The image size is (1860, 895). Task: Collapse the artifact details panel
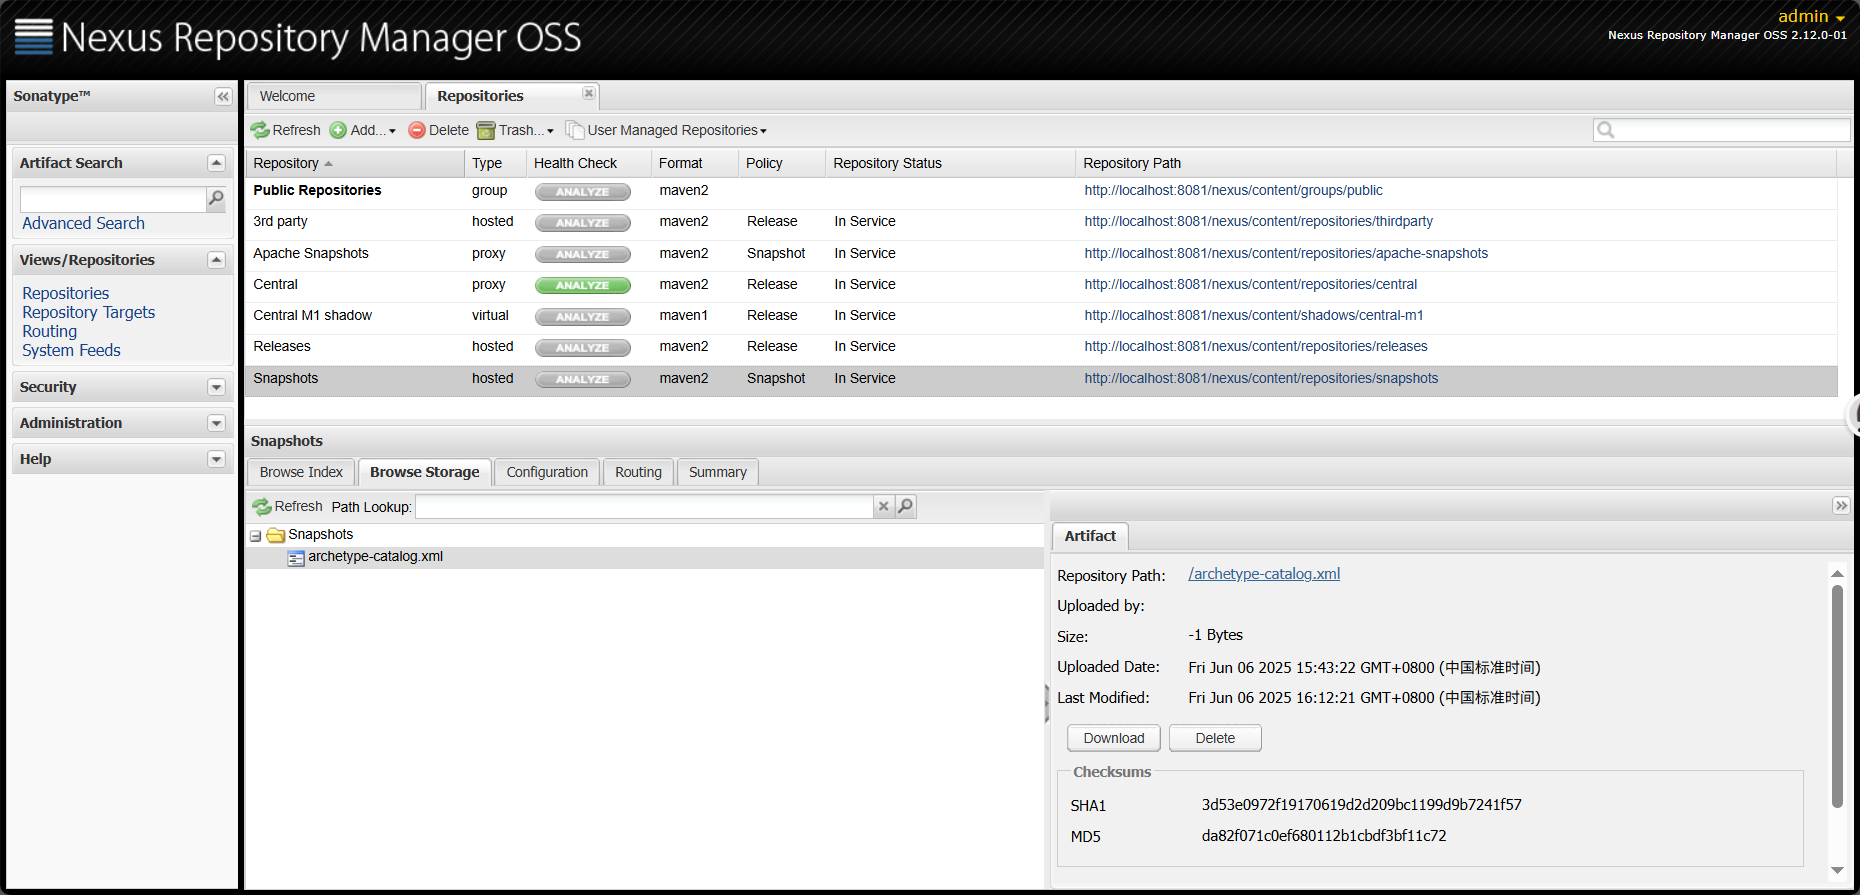pos(1841,506)
